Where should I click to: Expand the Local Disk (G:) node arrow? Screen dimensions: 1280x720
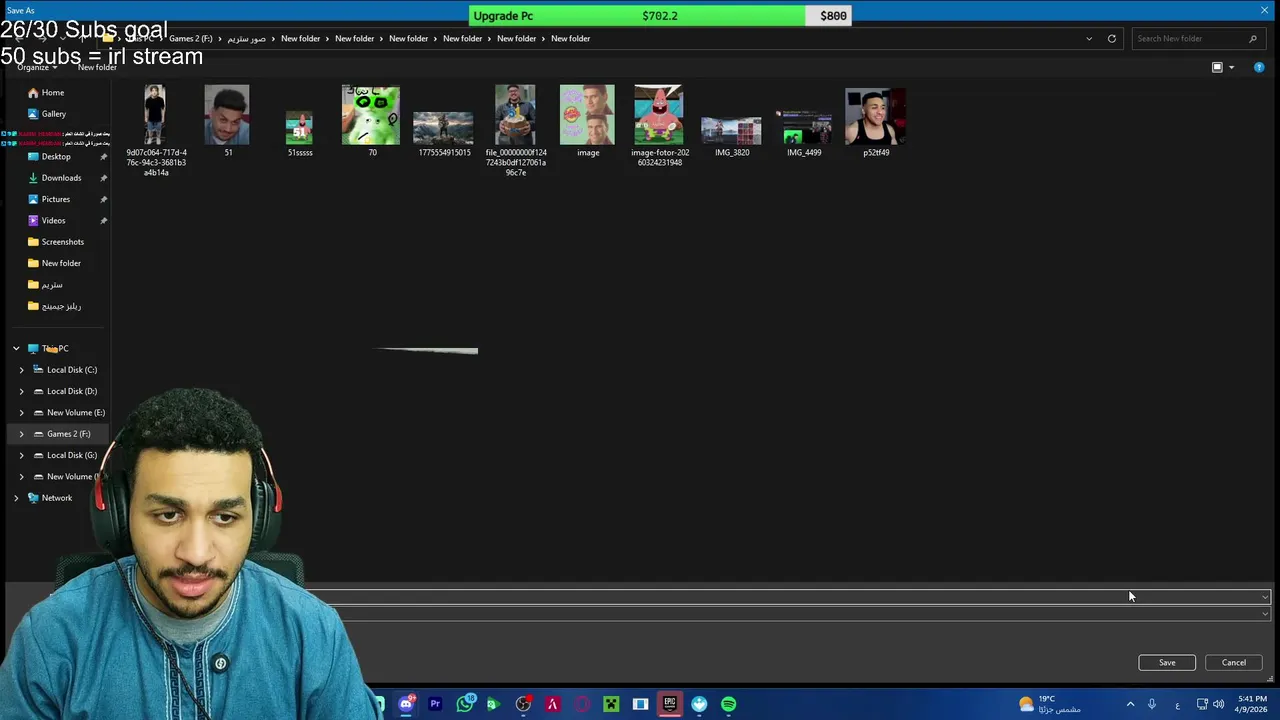[21, 455]
